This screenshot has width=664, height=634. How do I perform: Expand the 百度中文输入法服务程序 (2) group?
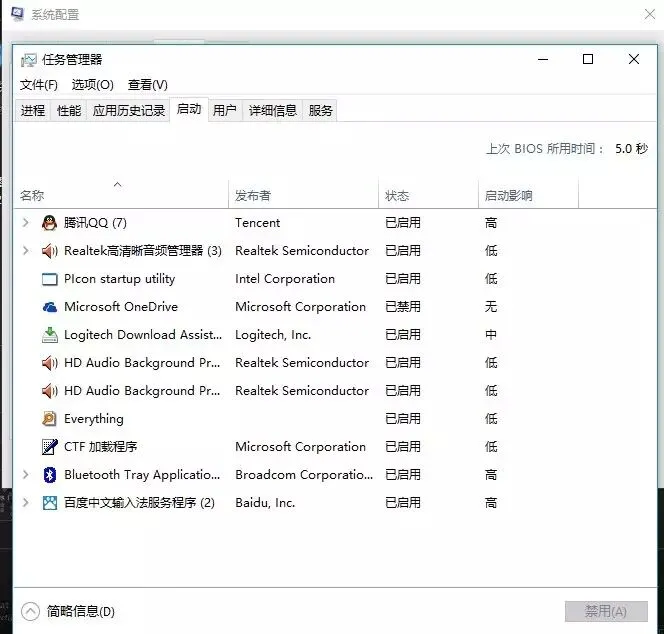pos(25,502)
